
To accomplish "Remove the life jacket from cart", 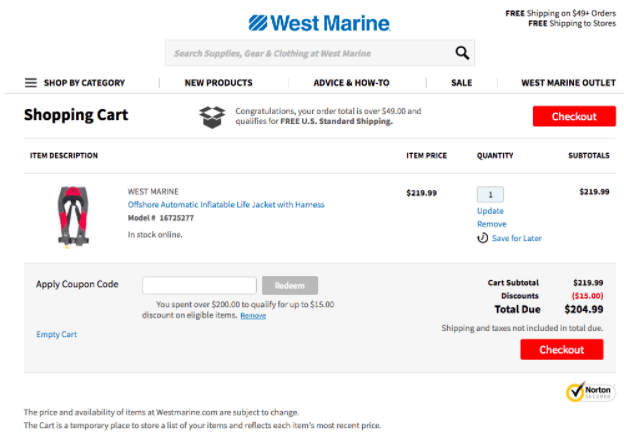I will [491, 224].
